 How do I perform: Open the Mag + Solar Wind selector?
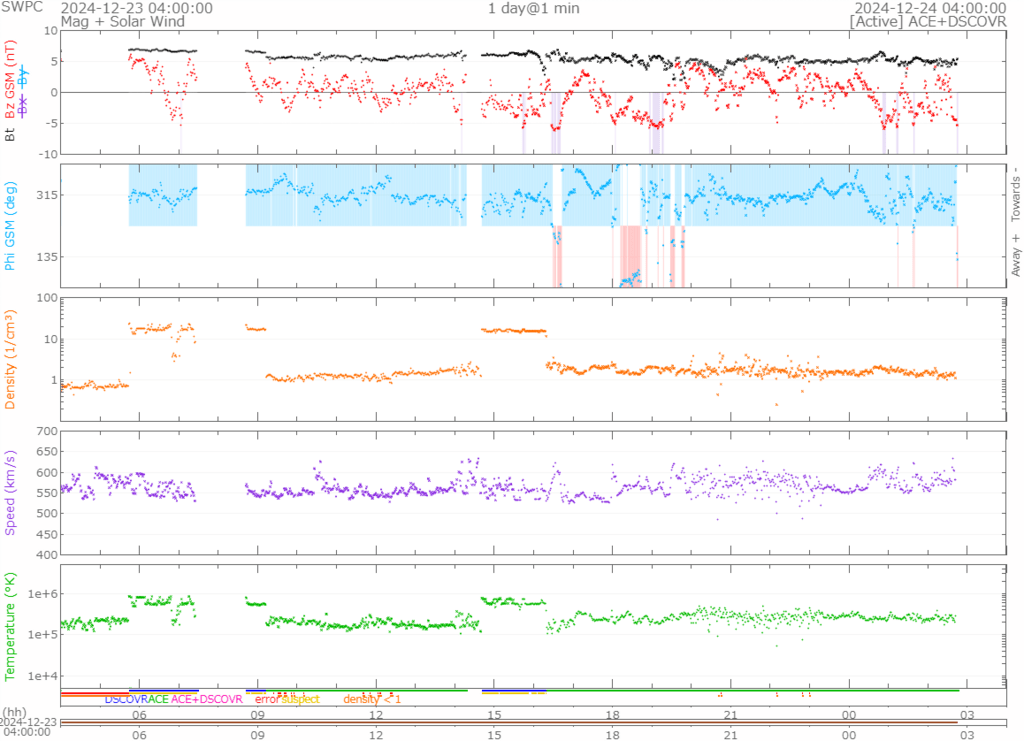108,21
